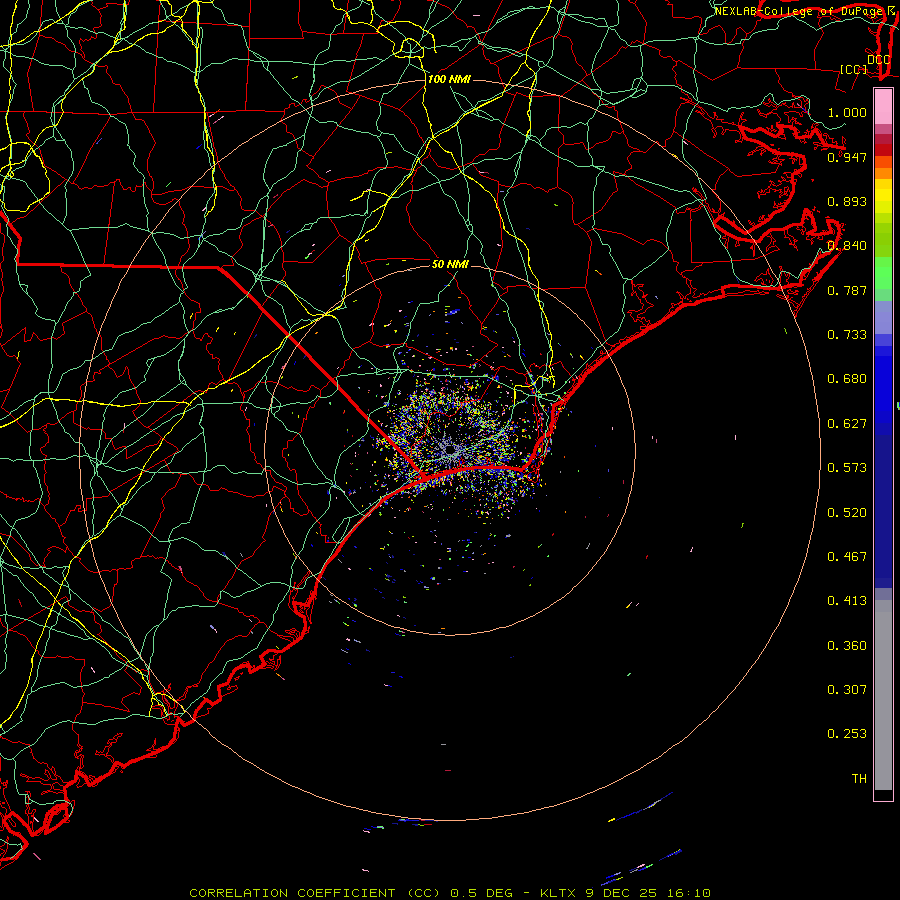Click the CORRELATION COEFFICIENT (CC) caption text
Screen dimensions: 900x900
[x=315, y=893]
